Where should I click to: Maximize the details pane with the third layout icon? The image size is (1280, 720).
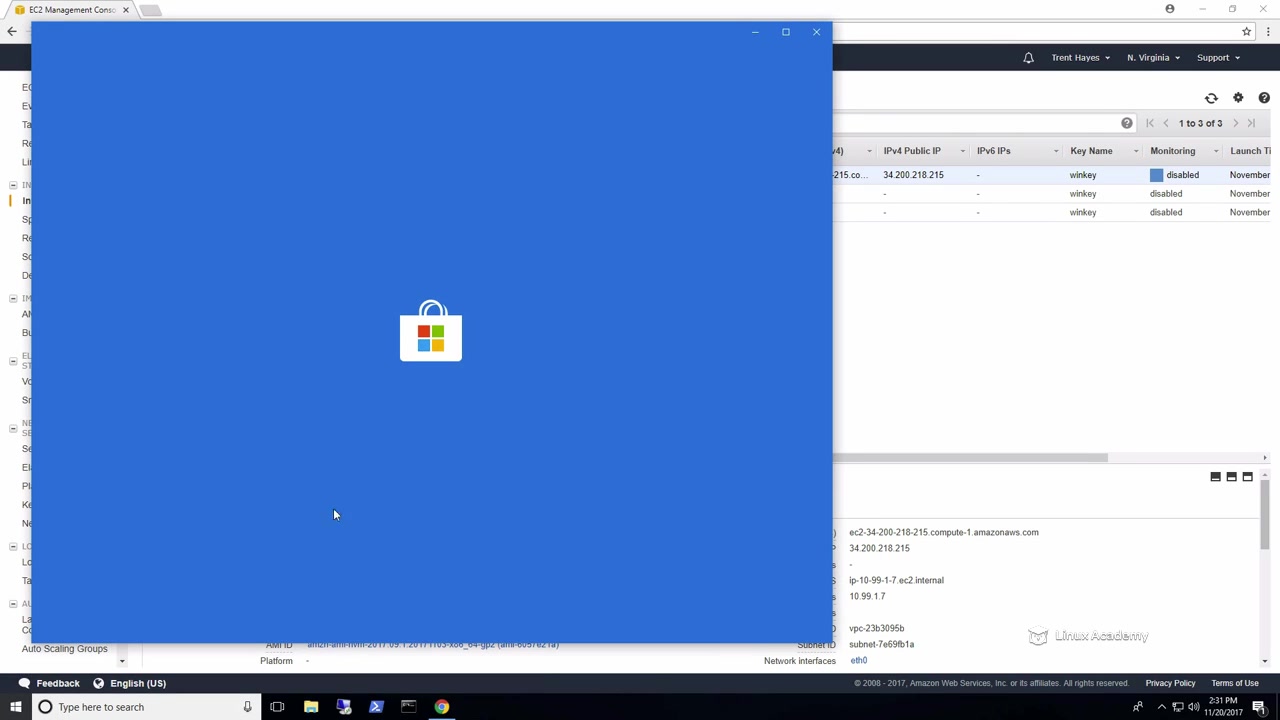click(x=1248, y=477)
